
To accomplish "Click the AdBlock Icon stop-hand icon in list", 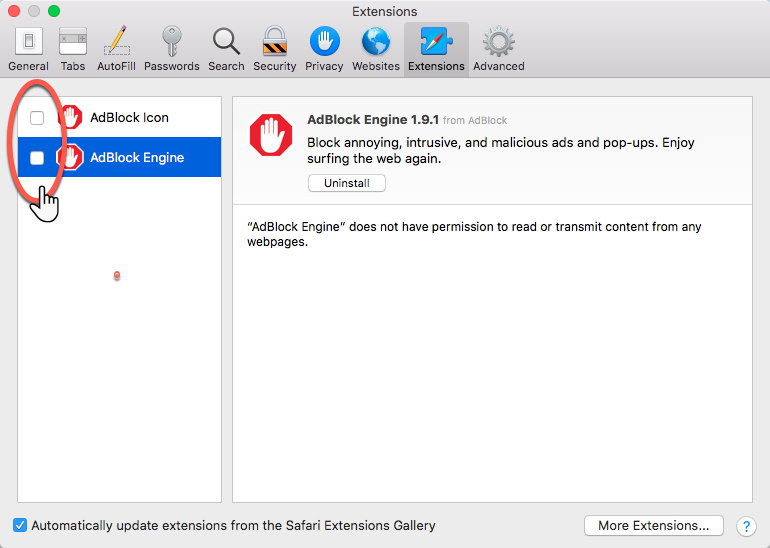I will click(70, 117).
